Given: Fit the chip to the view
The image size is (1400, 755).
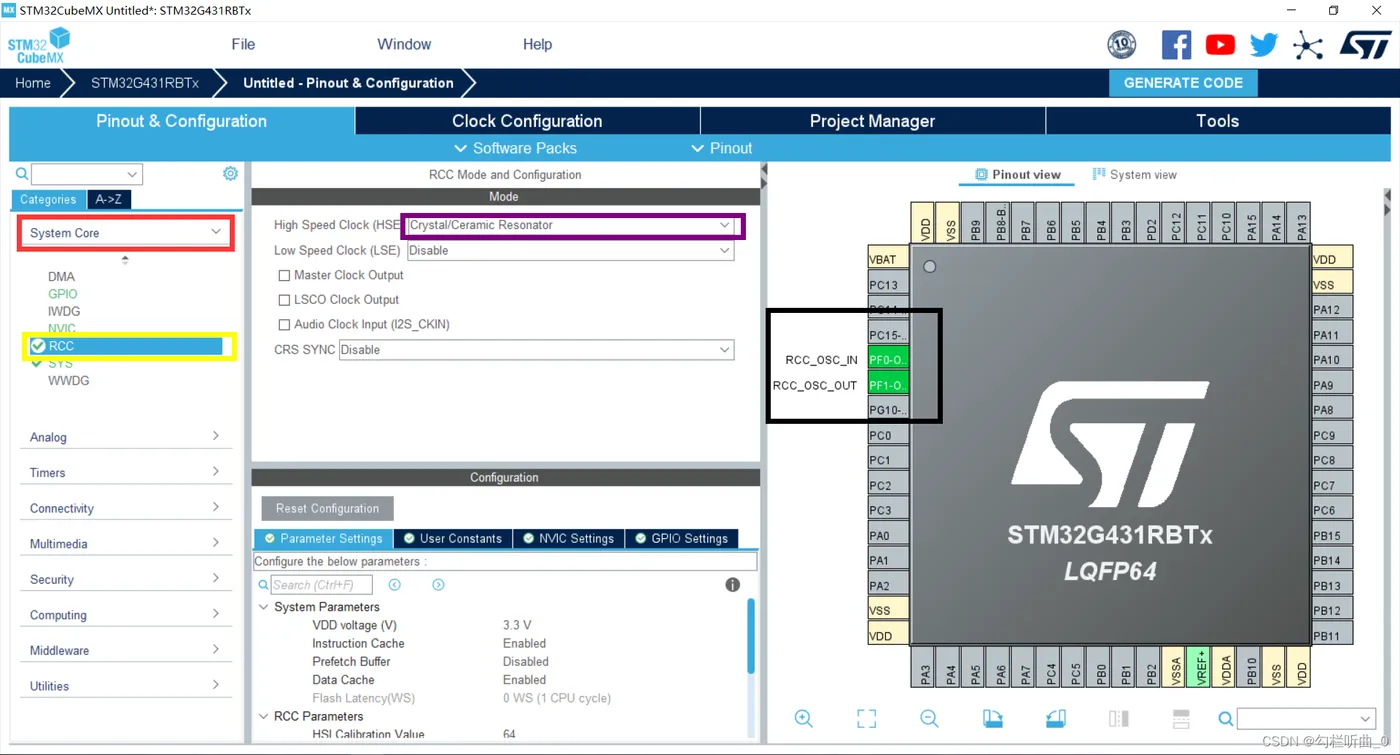Looking at the screenshot, I should (x=866, y=719).
